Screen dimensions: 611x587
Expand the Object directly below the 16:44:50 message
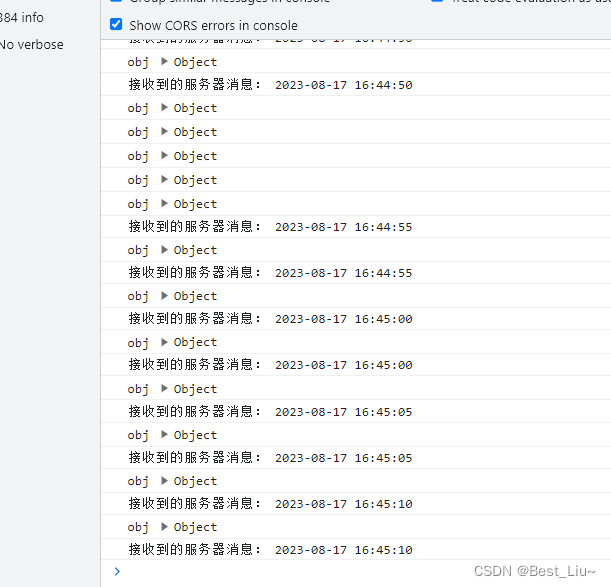[x=164, y=108]
